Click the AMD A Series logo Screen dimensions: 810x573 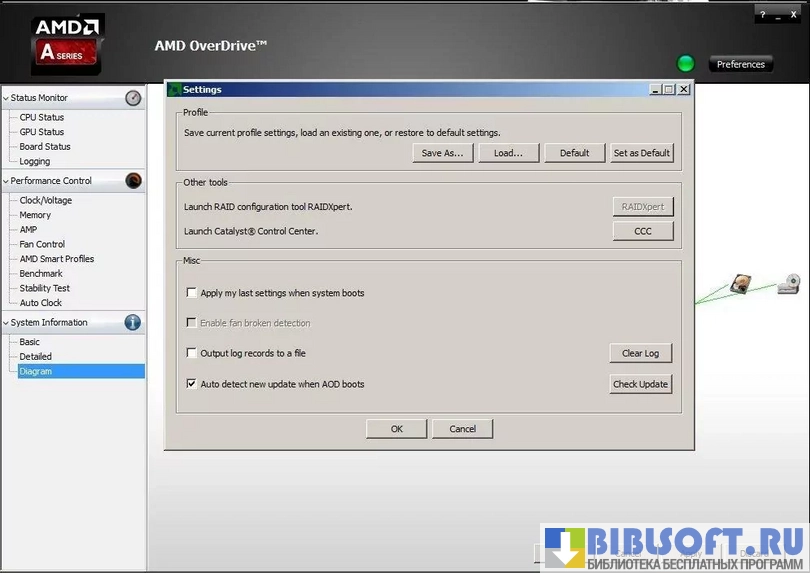(67, 44)
